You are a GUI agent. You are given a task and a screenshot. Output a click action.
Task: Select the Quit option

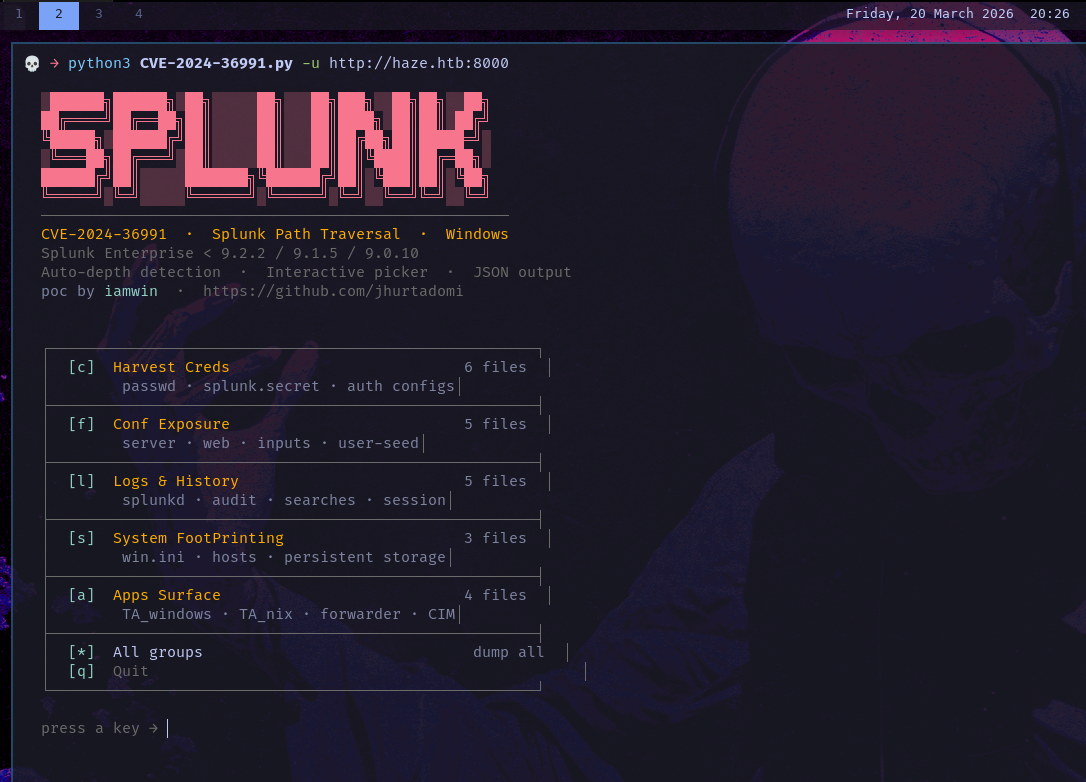(x=131, y=671)
